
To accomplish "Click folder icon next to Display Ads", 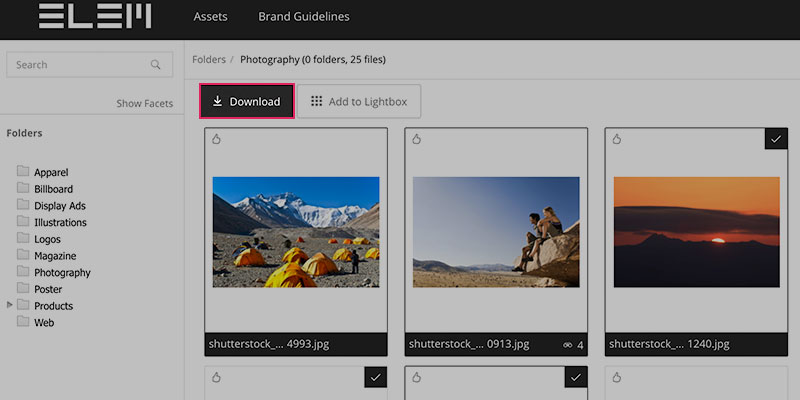I will (23, 205).
